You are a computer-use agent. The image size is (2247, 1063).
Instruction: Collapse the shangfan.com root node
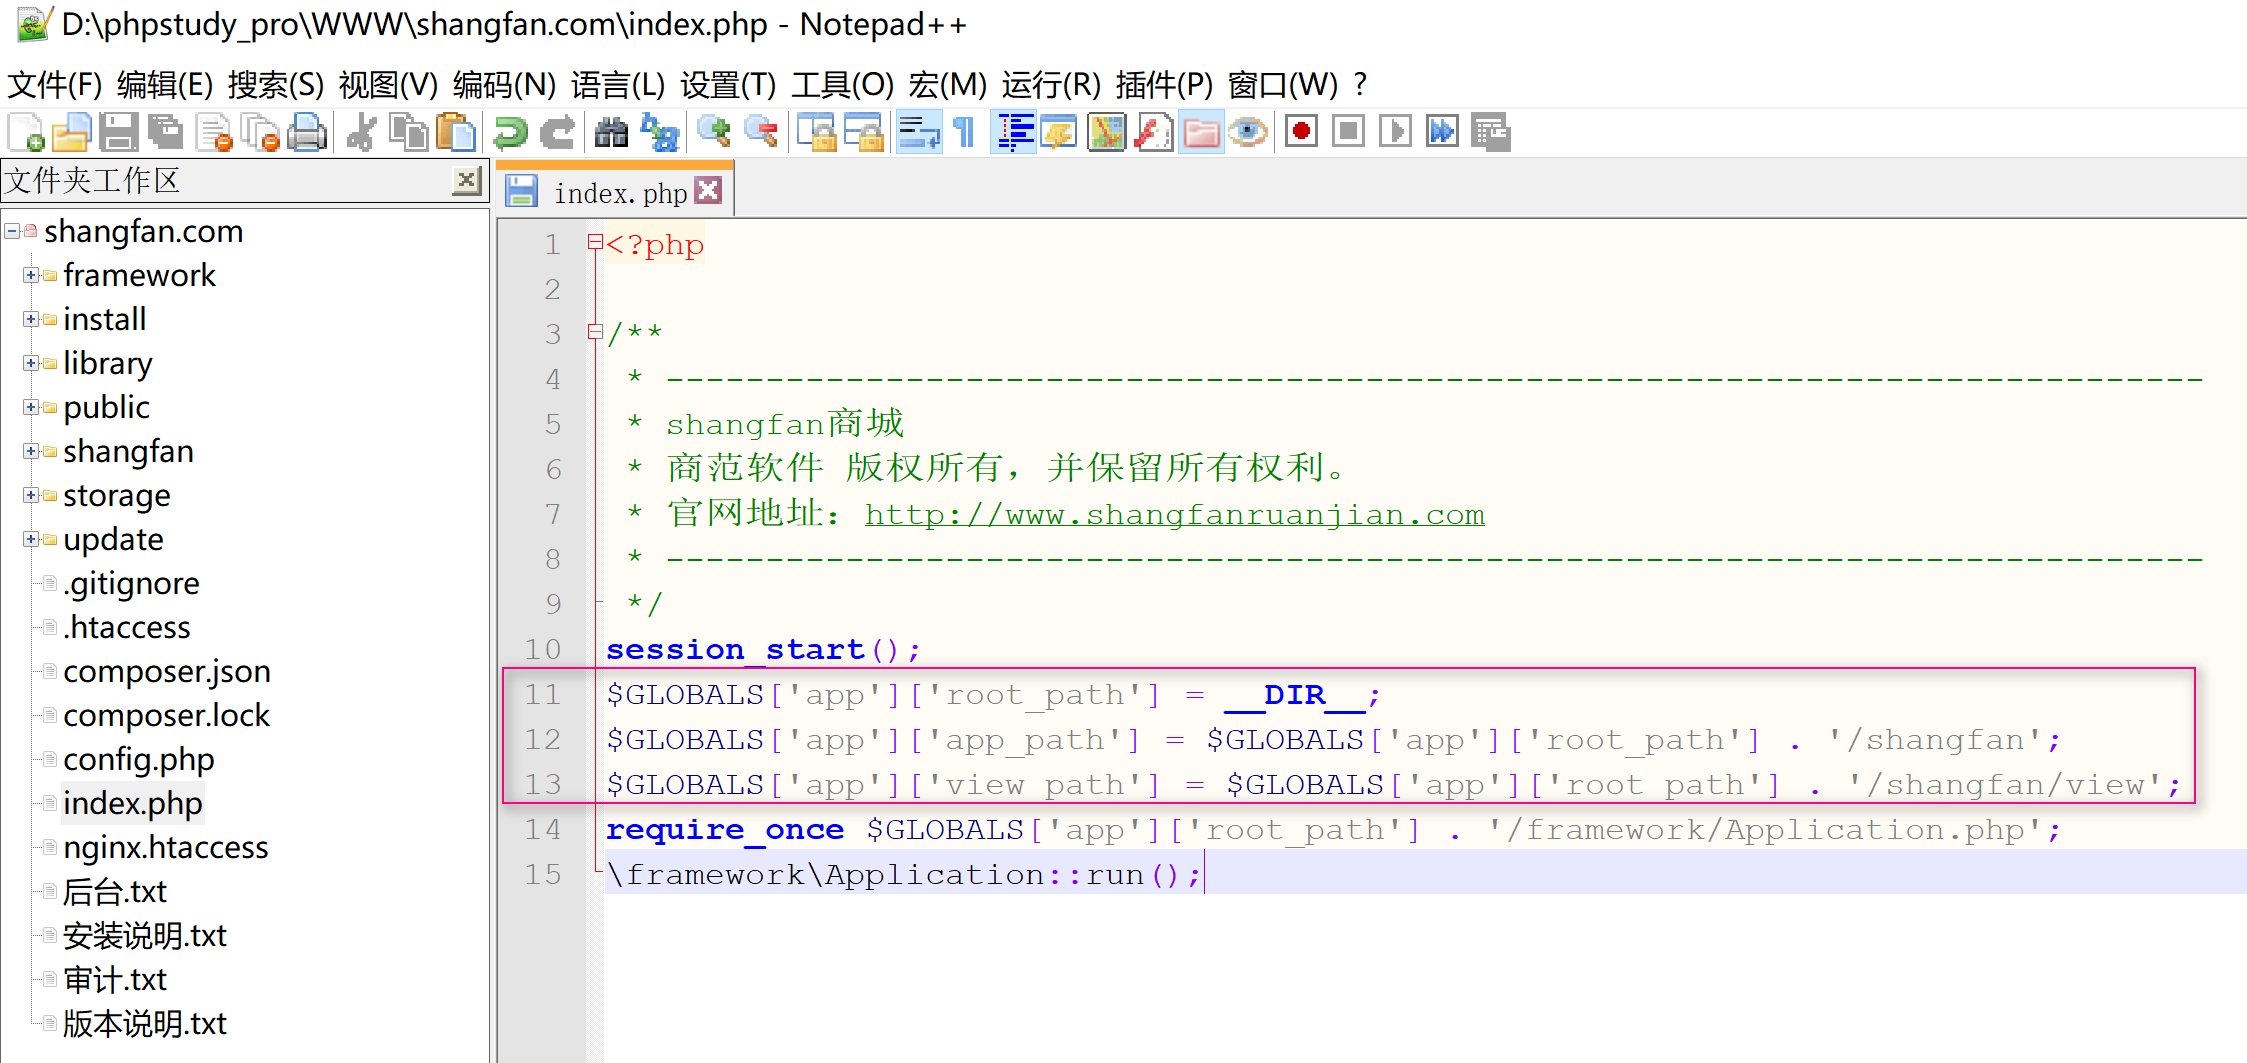[12, 231]
